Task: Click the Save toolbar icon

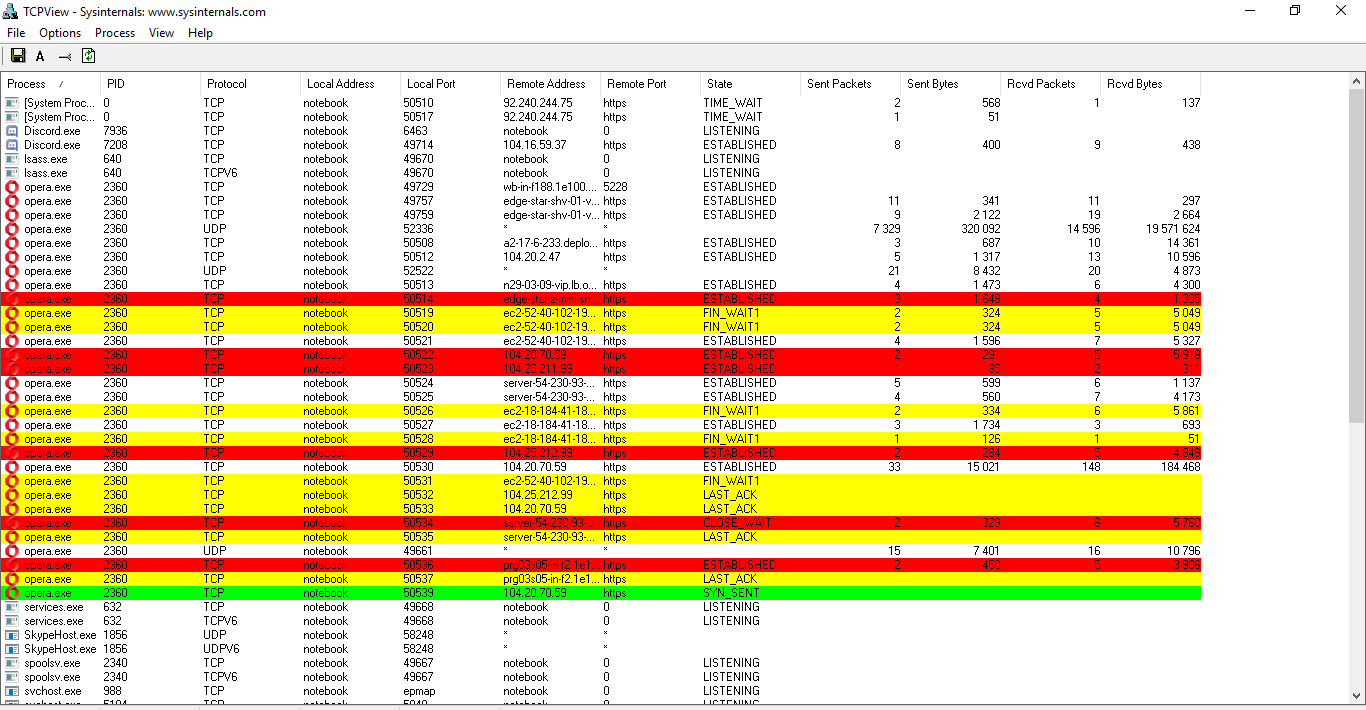Action: (x=18, y=56)
